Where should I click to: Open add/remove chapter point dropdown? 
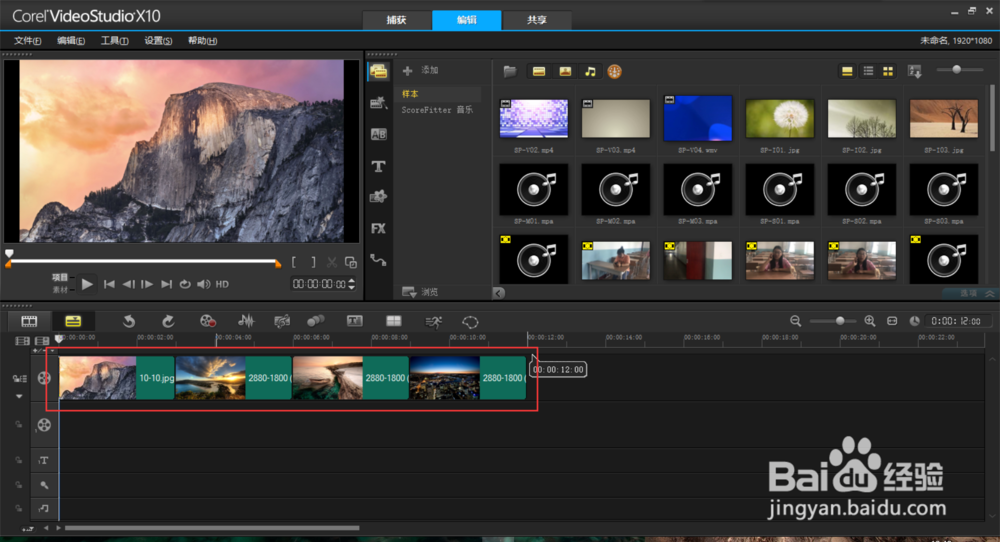tap(52, 351)
